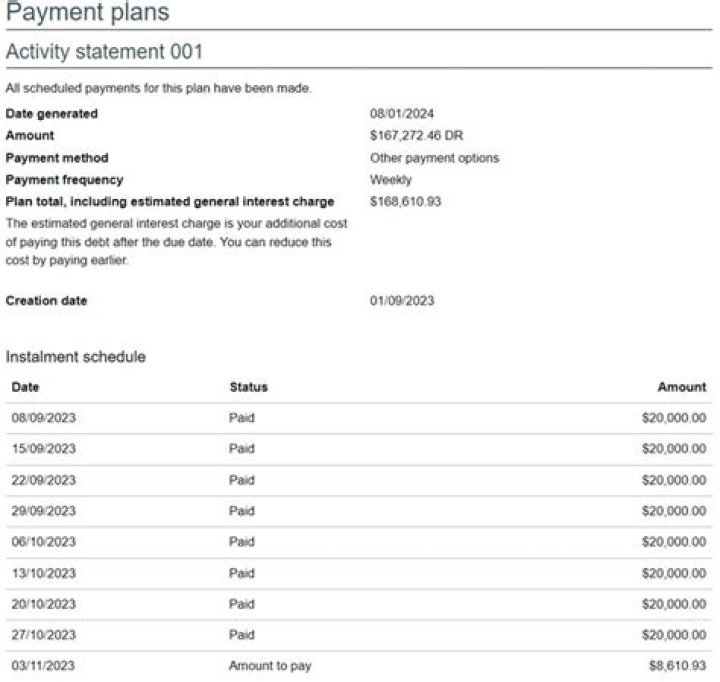Select the 08/09/2023 instalment date
The width and height of the screenshot is (720, 682).
[43, 418]
